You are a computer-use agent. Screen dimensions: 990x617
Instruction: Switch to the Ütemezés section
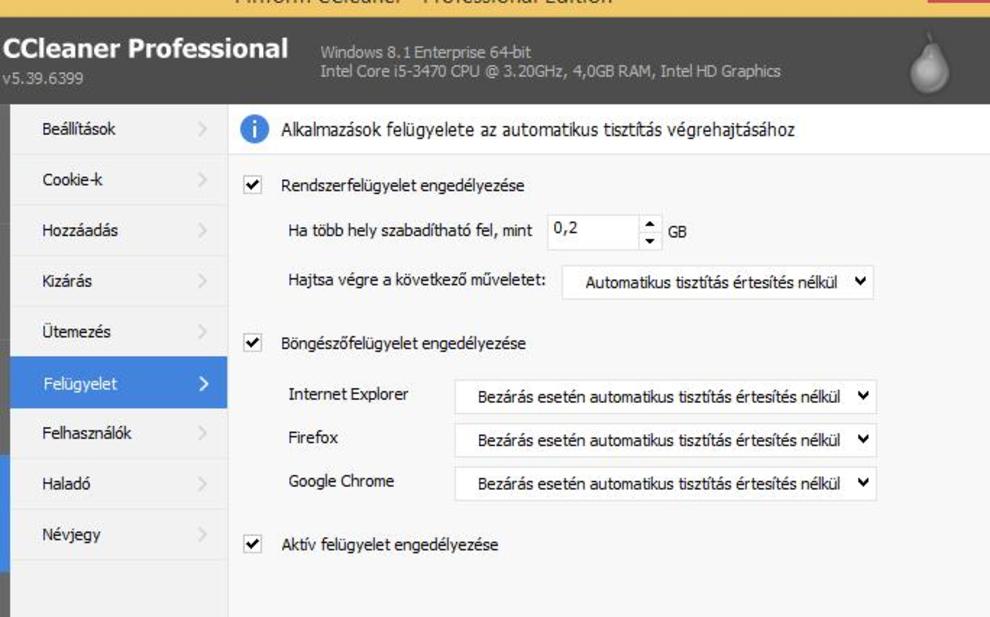77,332
